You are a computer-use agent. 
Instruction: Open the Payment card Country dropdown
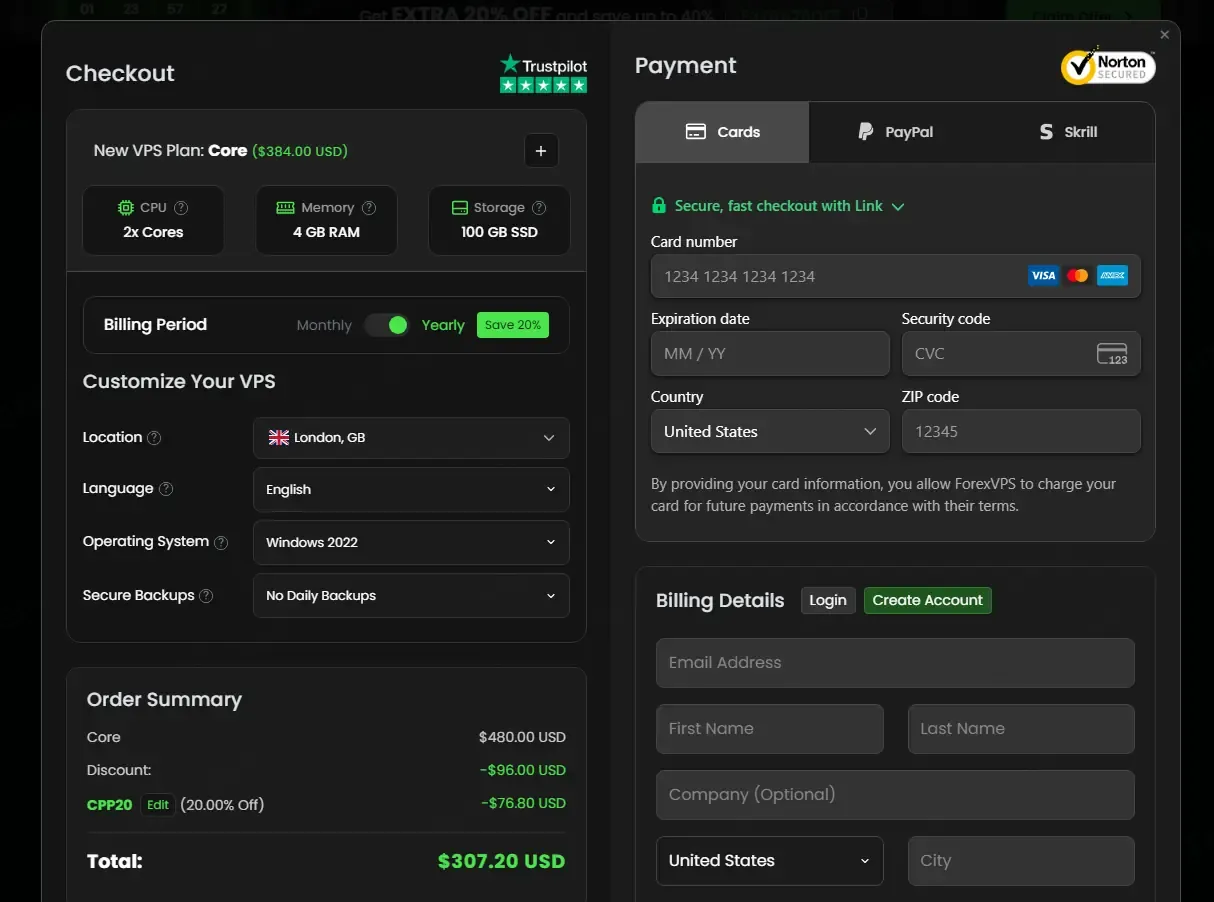click(770, 432)
